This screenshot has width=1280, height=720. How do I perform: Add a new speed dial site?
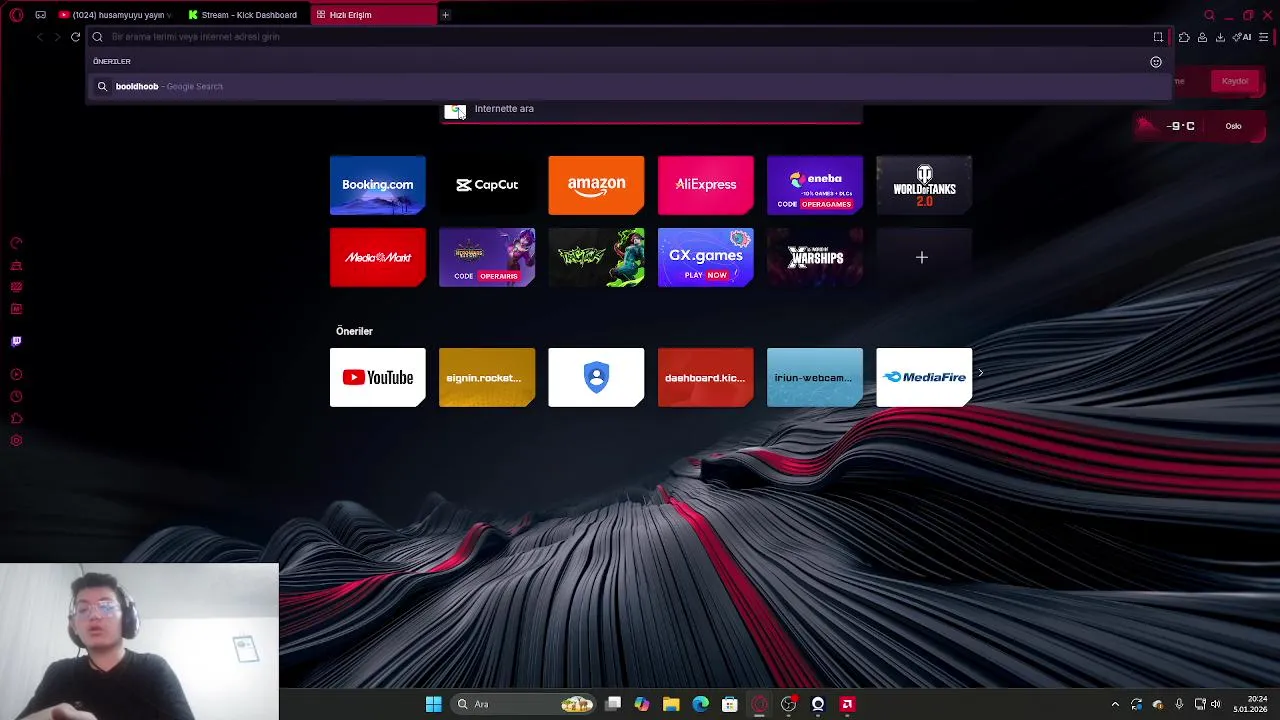pos(924,257)
